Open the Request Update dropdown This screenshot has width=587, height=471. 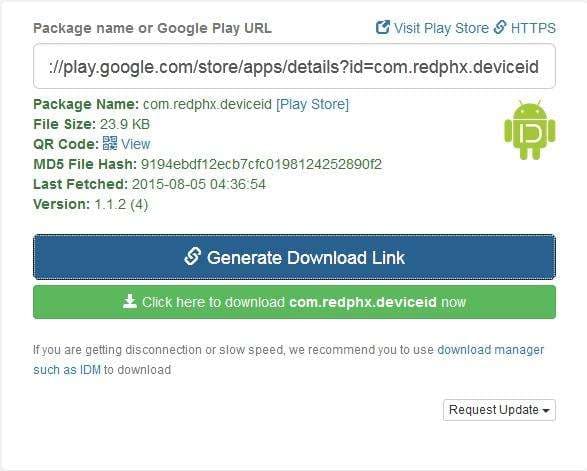(x=499, y=410)
